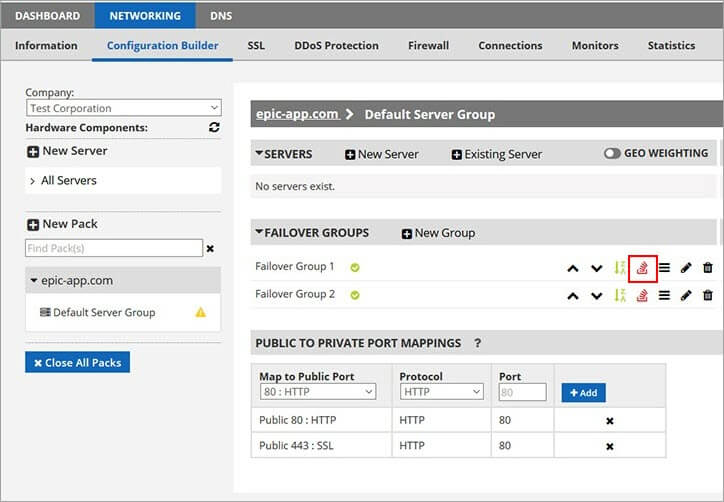Remove the Public 443 : SSL mapping
724x502 pixels.
[610, 446]
